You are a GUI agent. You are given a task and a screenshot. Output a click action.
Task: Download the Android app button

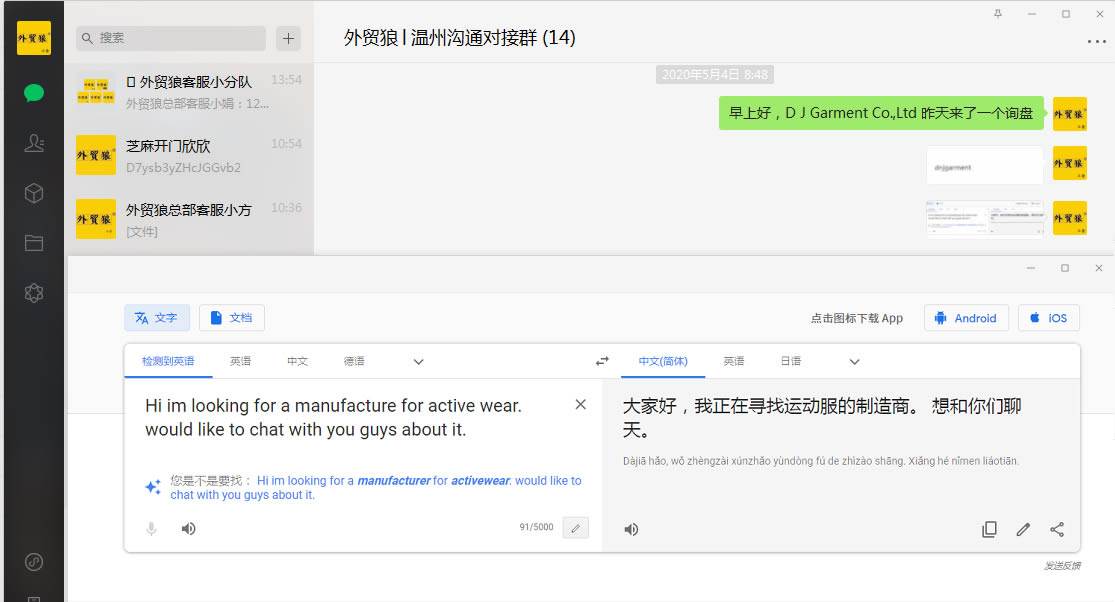click(x=966, y=318)
